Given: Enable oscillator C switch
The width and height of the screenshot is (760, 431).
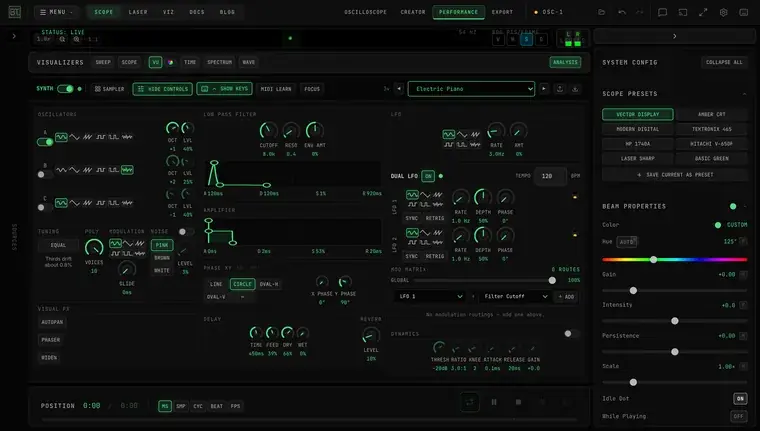Looking at the screenshot, I should [x=45, y=208].
